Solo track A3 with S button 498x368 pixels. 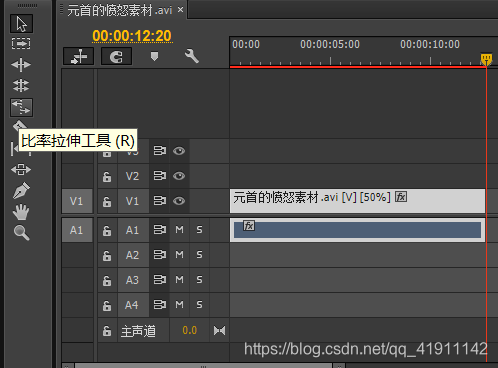(x=199, y=280)
